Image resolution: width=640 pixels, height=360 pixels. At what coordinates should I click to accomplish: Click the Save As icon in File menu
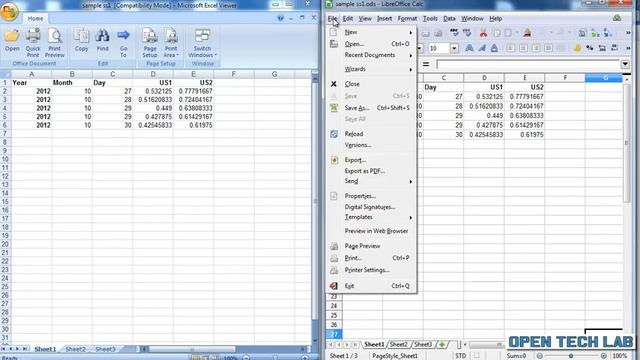click(334, 108)
